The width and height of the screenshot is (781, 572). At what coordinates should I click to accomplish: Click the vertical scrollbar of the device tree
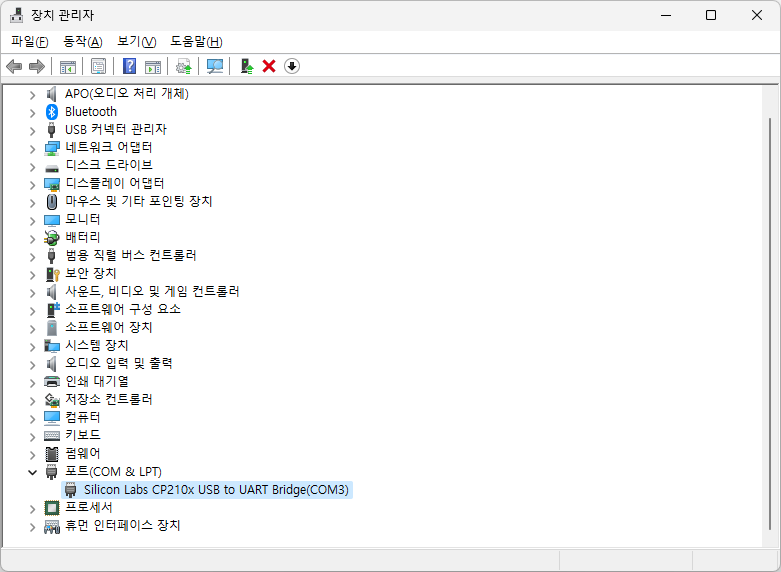[770, 324]
